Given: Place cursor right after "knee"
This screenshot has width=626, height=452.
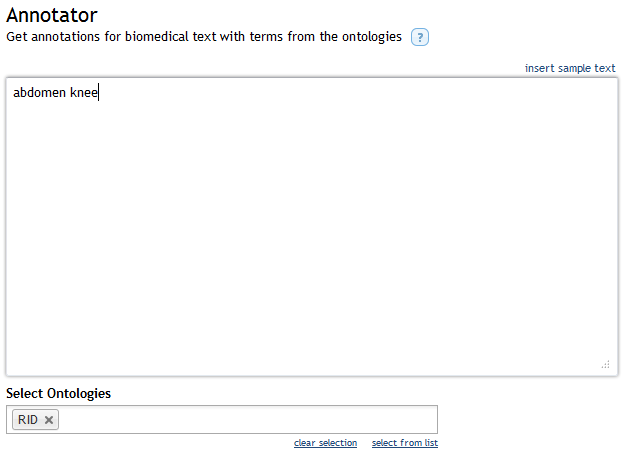Looking at the screenshot, I should (98, 94).
